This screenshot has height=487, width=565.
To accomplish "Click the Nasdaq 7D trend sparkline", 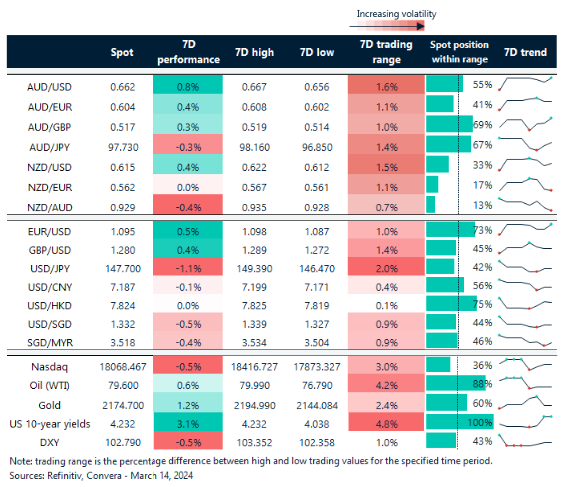I will point(525,364).
